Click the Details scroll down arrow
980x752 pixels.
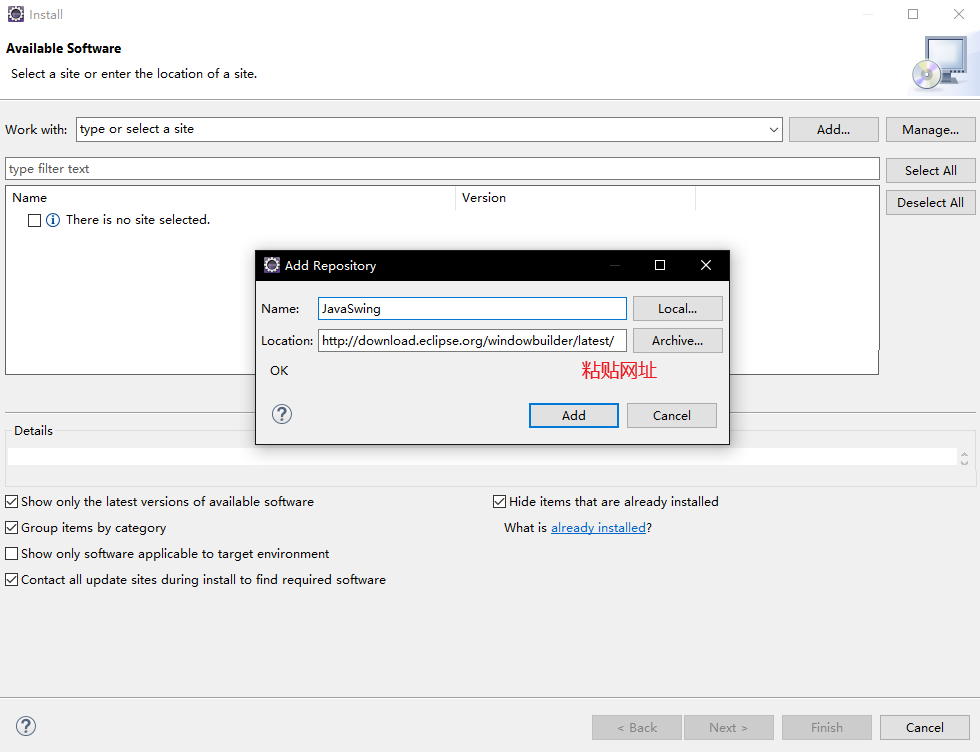coord(964,463)
